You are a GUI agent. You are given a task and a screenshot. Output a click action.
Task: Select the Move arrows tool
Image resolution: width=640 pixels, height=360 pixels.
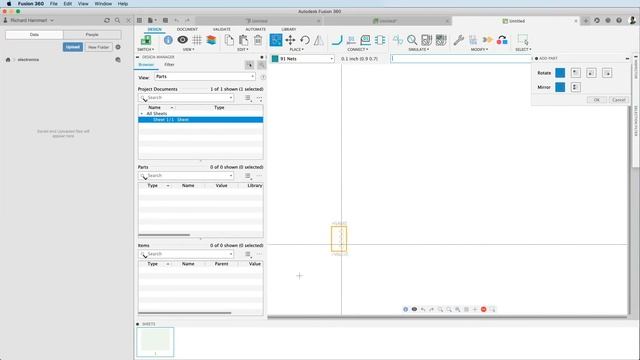click(x=290, y=40)
